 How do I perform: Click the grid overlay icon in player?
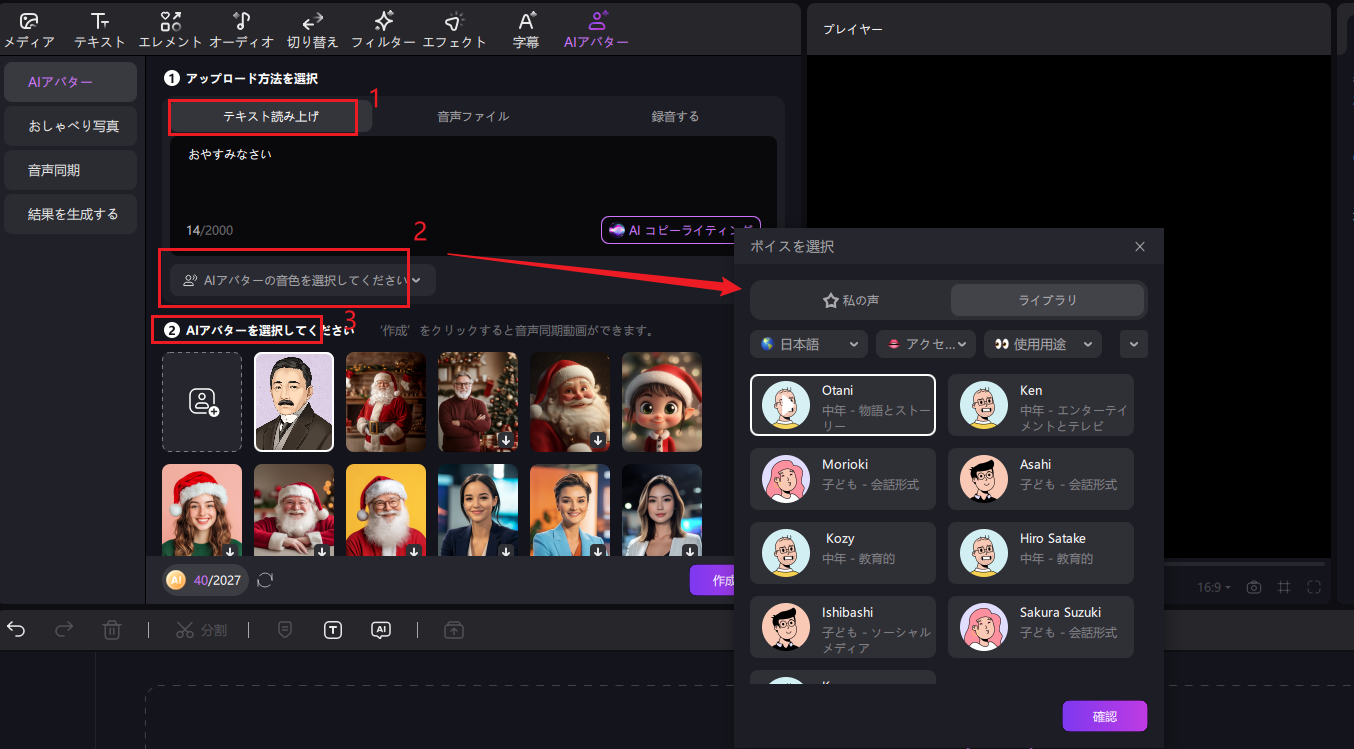1284,587
